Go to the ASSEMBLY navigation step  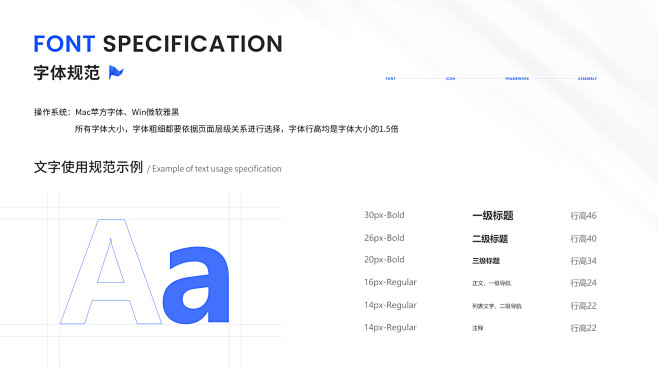(587, 78)
